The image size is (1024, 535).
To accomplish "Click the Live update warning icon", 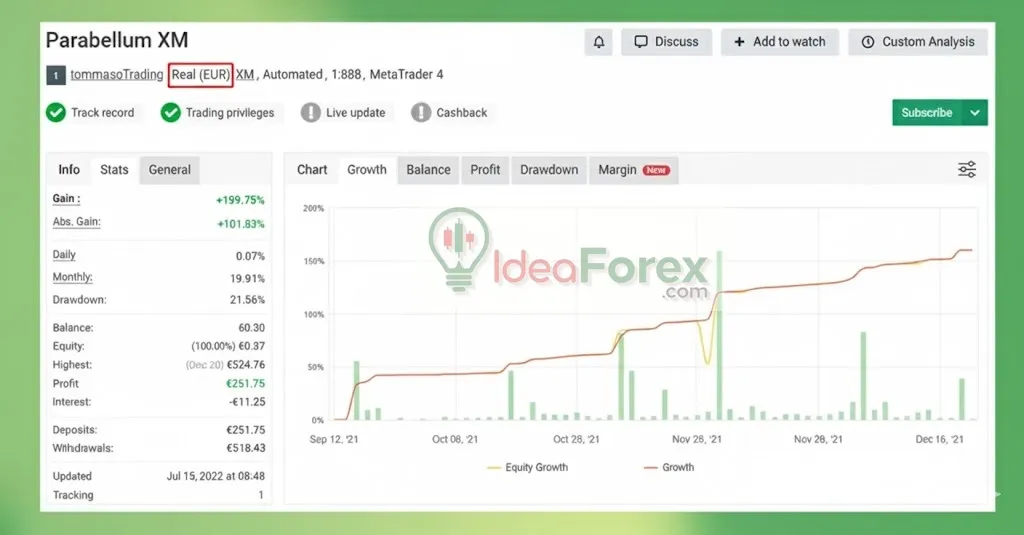I will point(310,112).
